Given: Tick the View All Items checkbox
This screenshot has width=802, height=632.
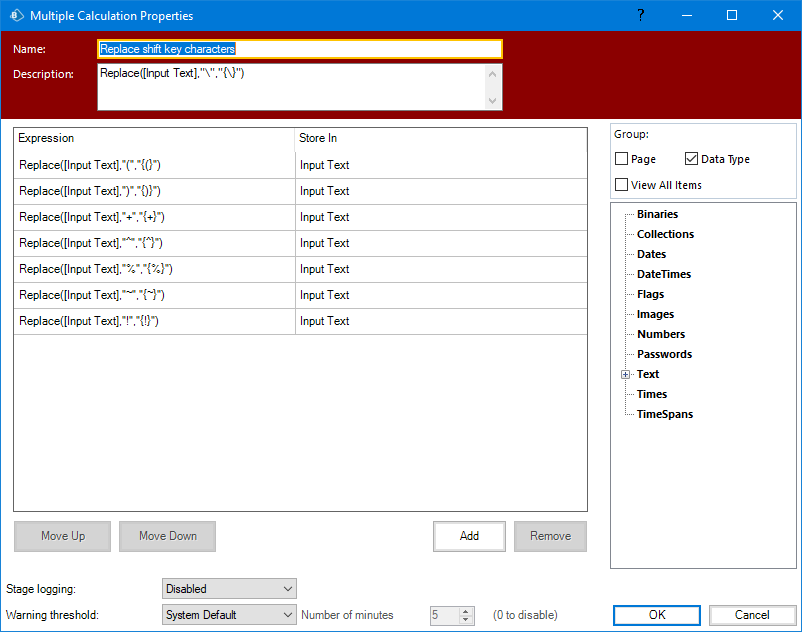Looking at the screenshot, I should point(622,185).
